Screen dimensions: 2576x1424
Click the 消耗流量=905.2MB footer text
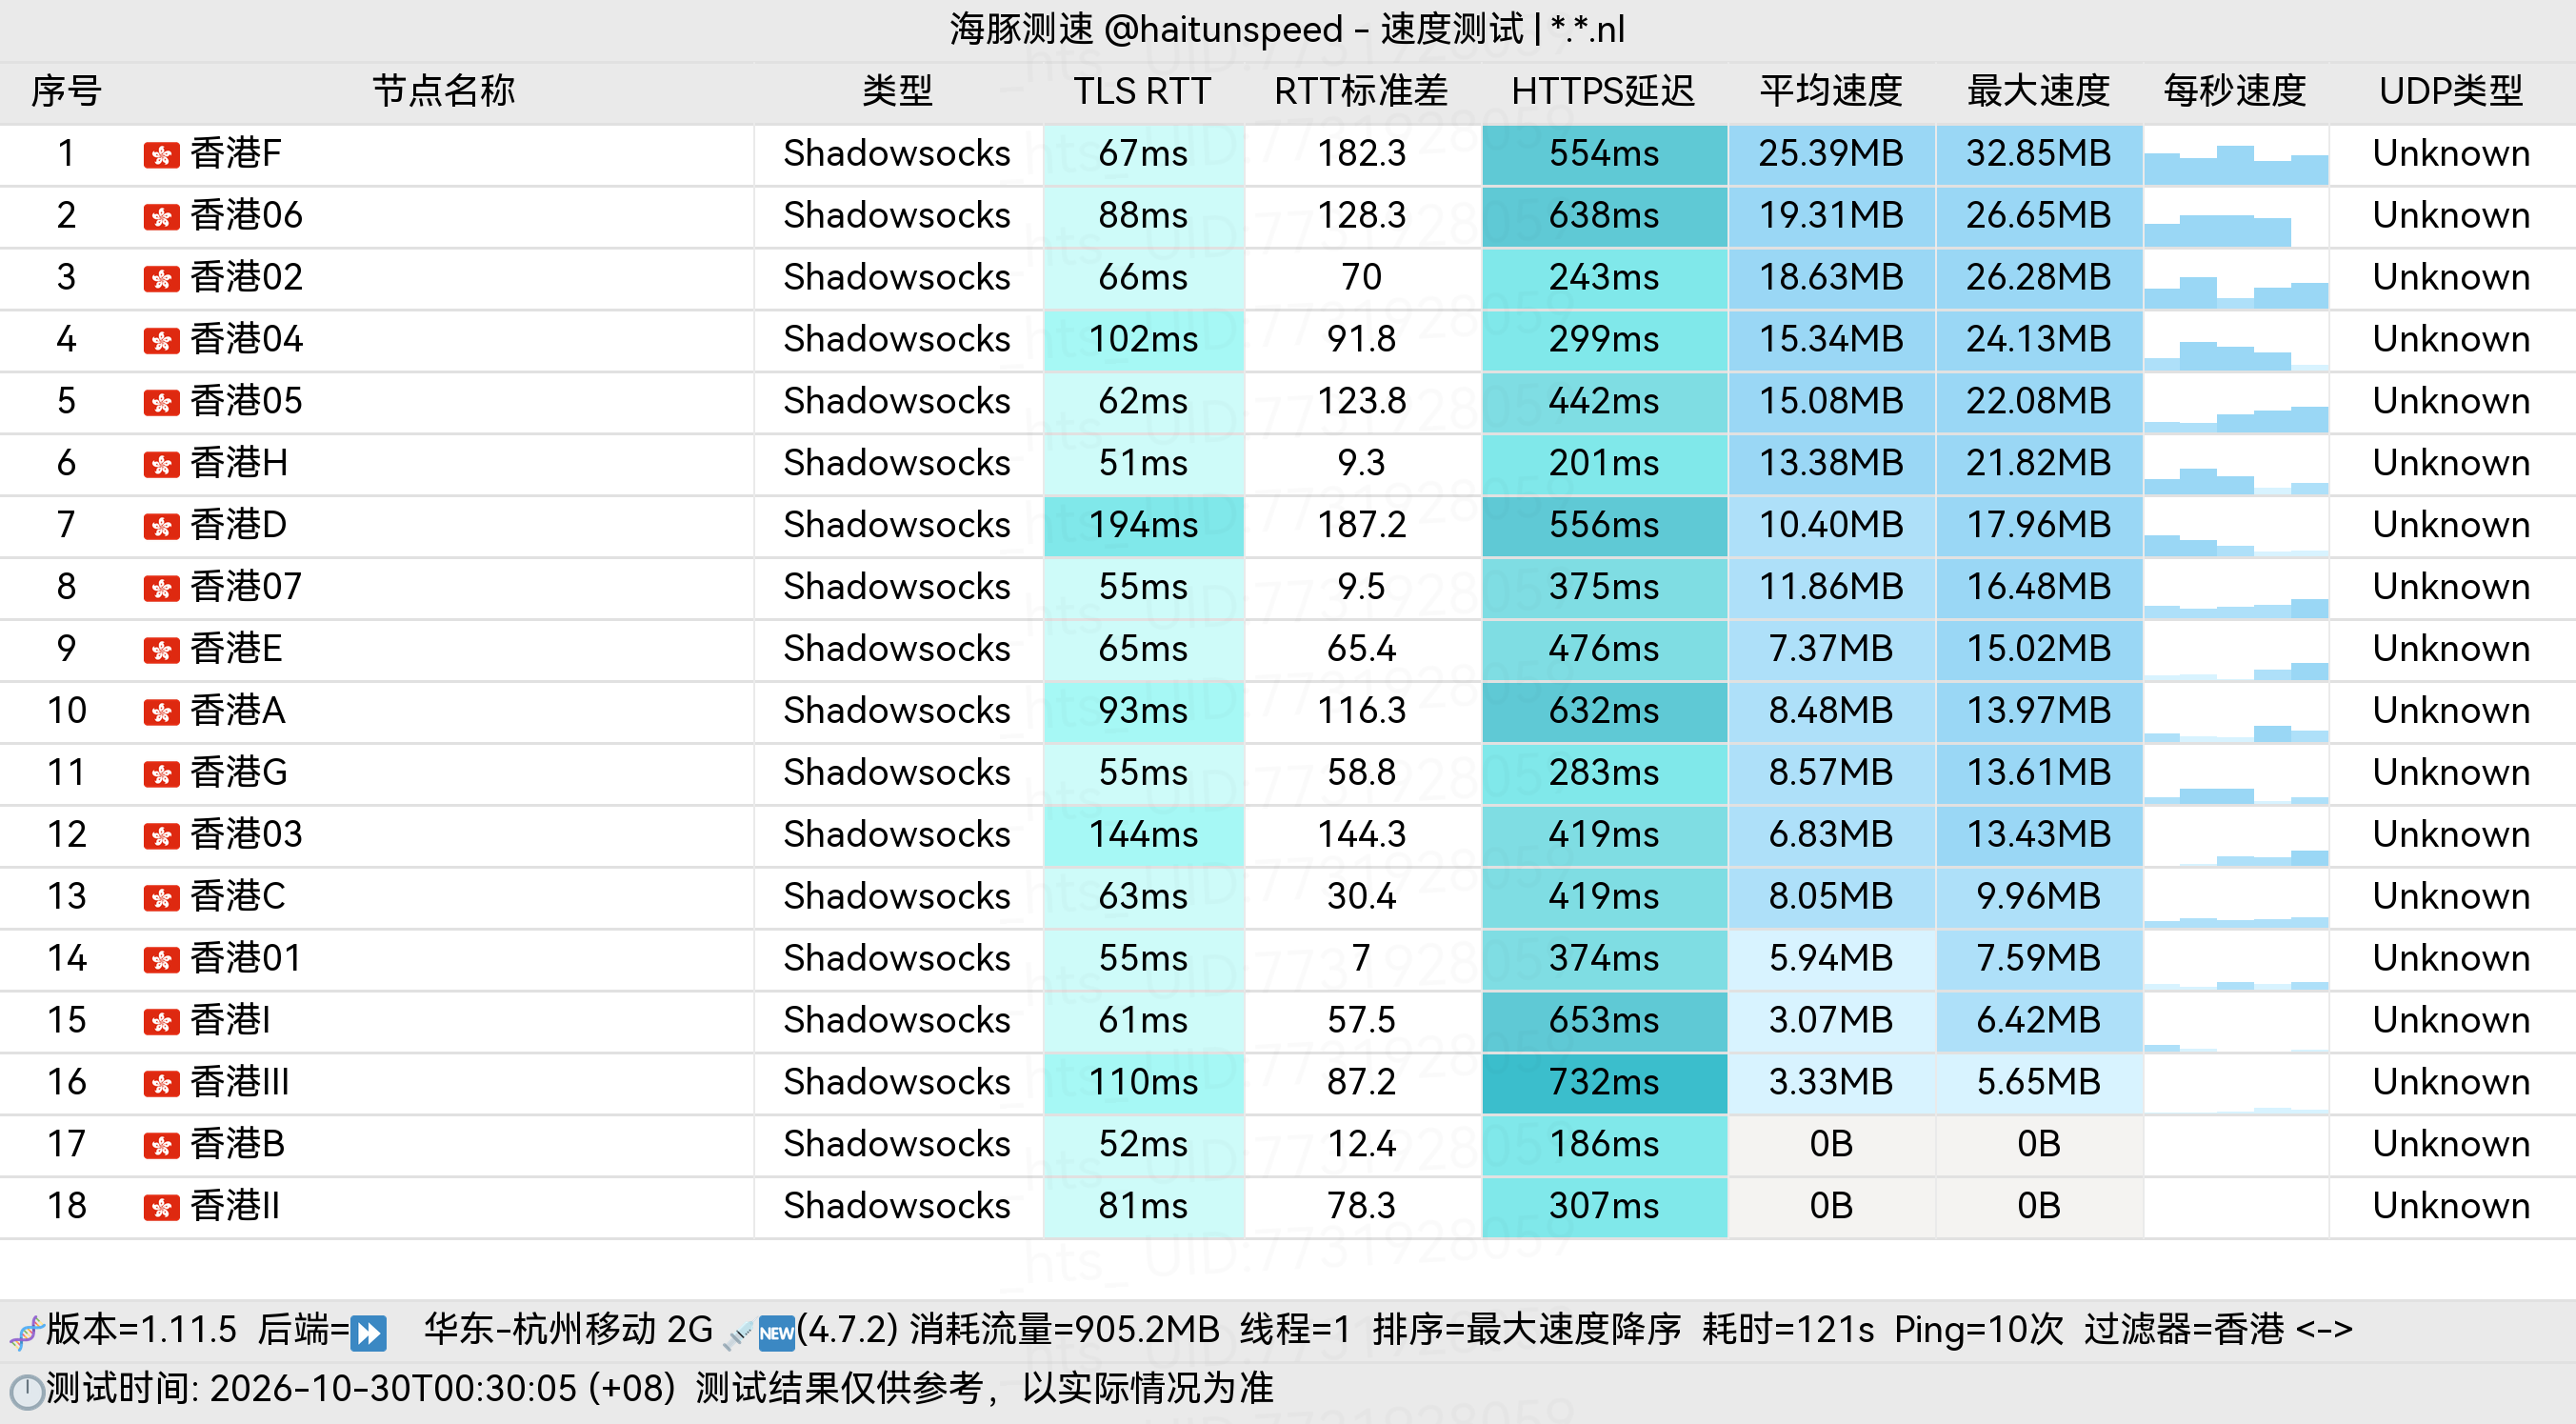click(1064, 1331)
